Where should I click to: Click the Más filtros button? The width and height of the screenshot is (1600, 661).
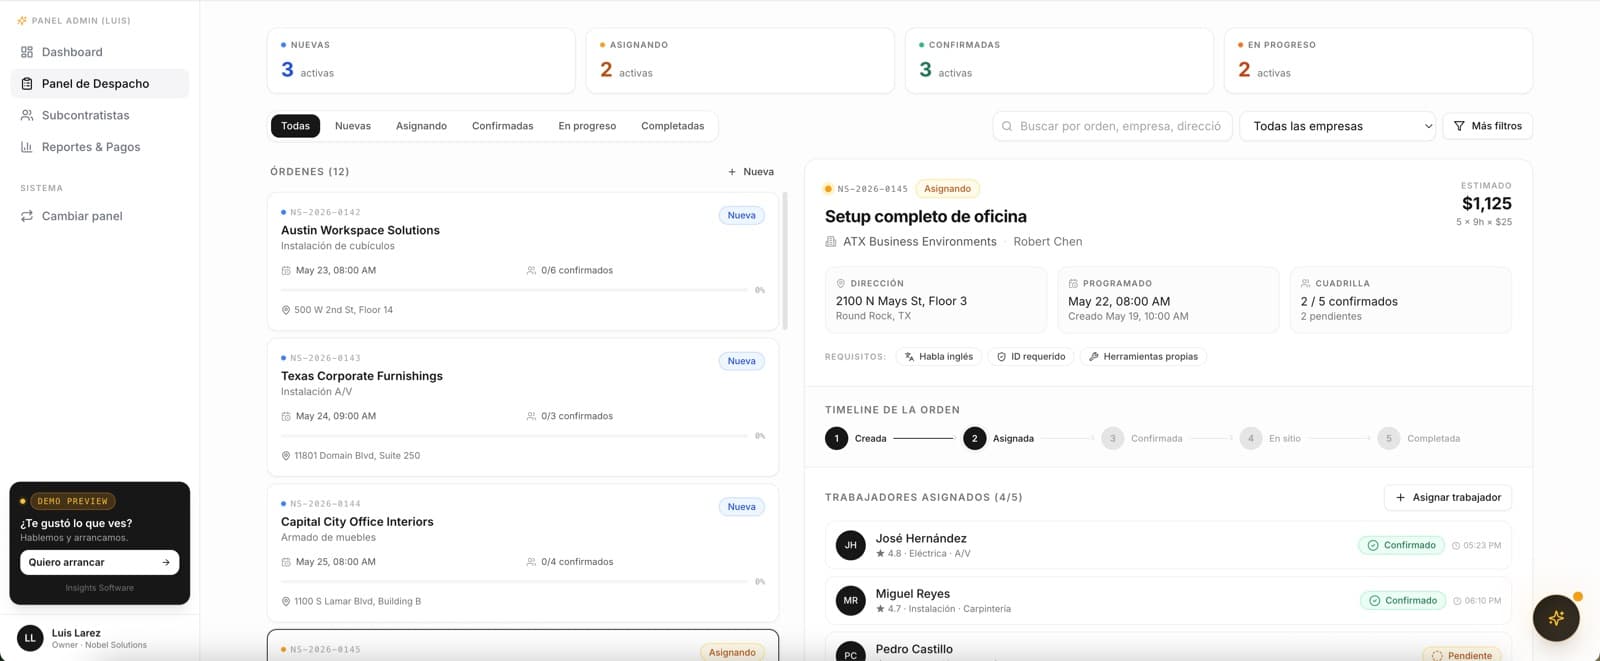(x=1487, y=126)
